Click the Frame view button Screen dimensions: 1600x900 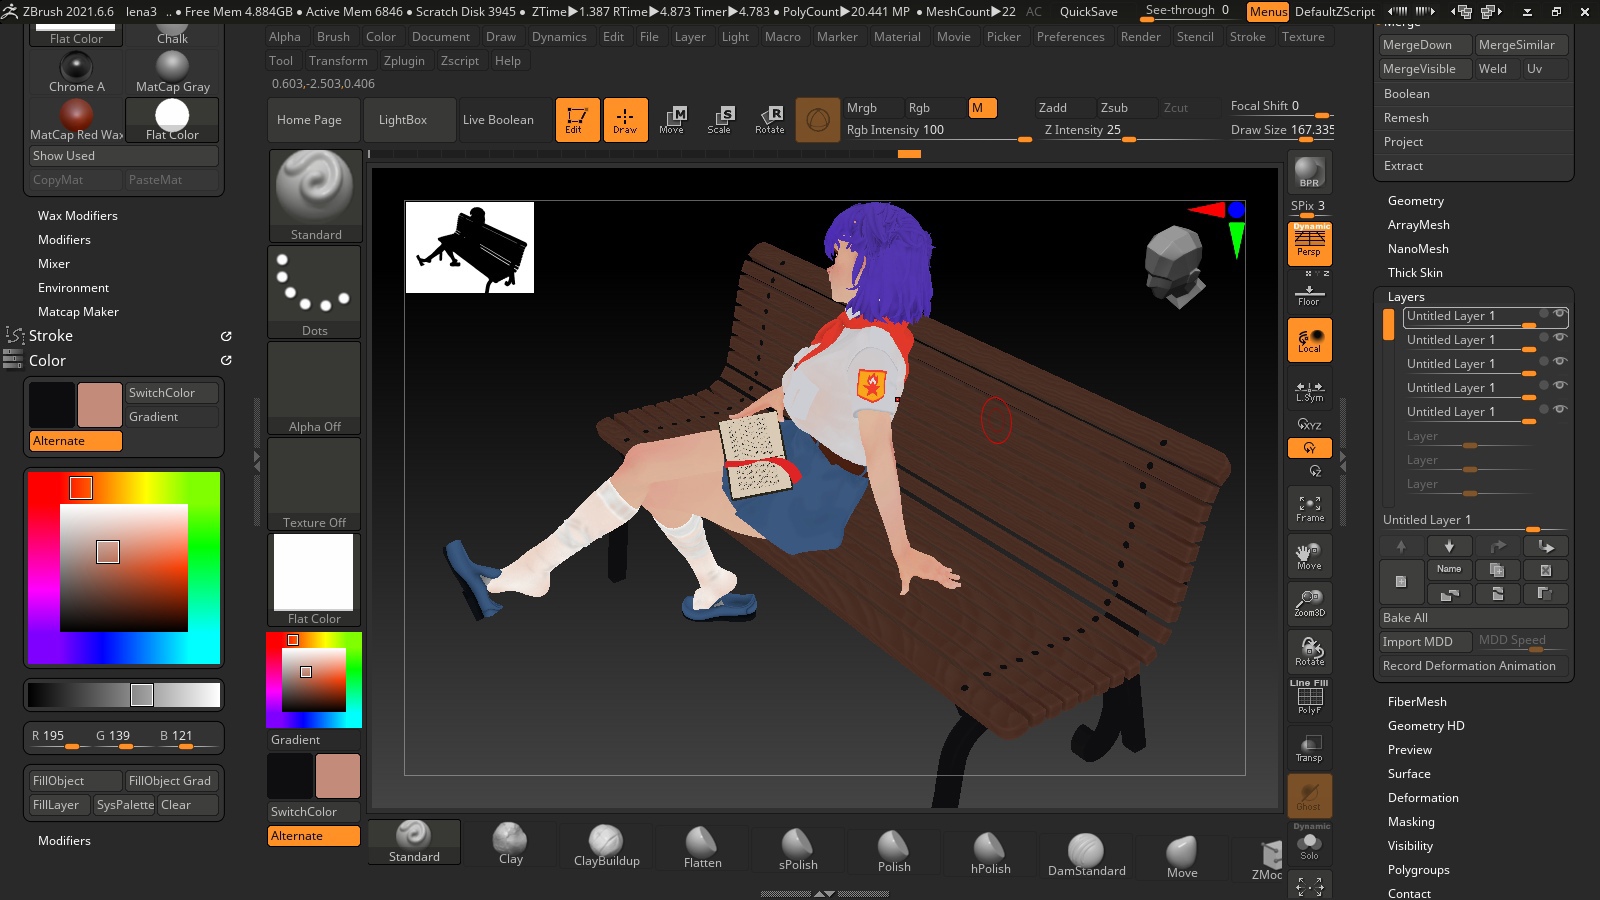coord(1309,509)
